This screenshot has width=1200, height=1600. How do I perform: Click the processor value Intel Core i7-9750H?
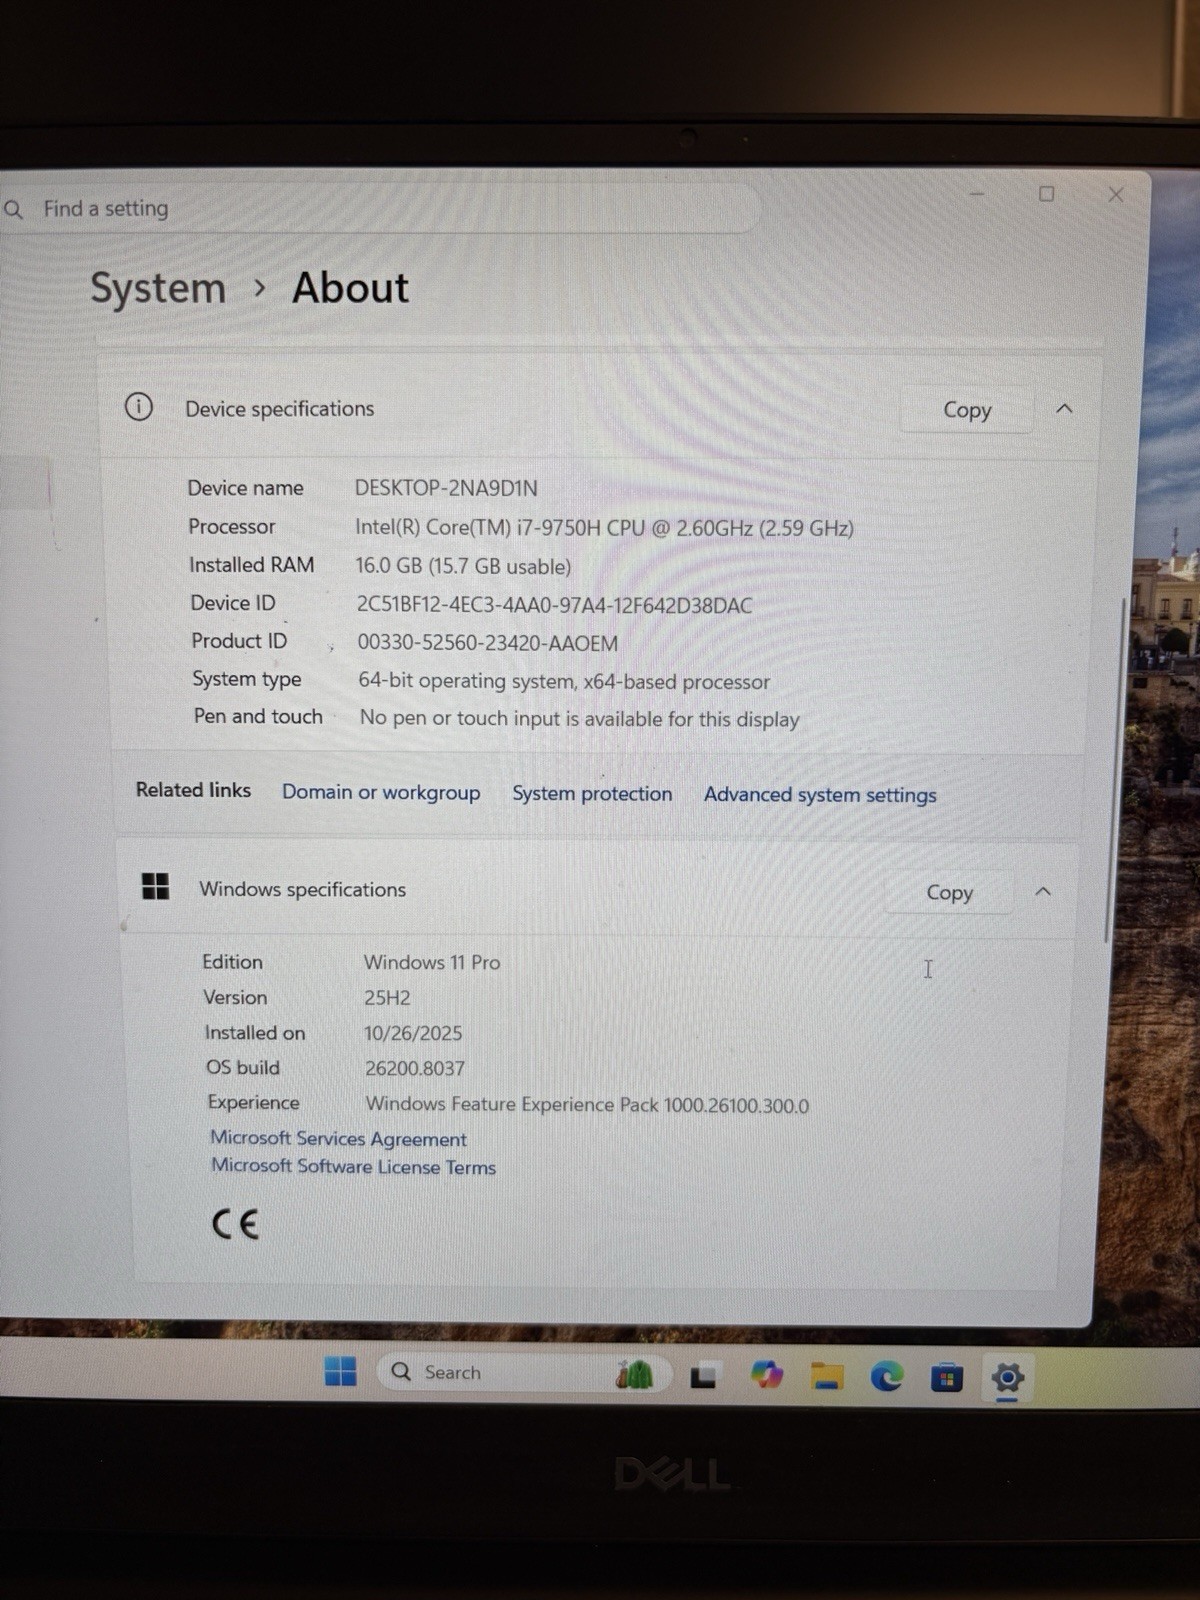604,527
